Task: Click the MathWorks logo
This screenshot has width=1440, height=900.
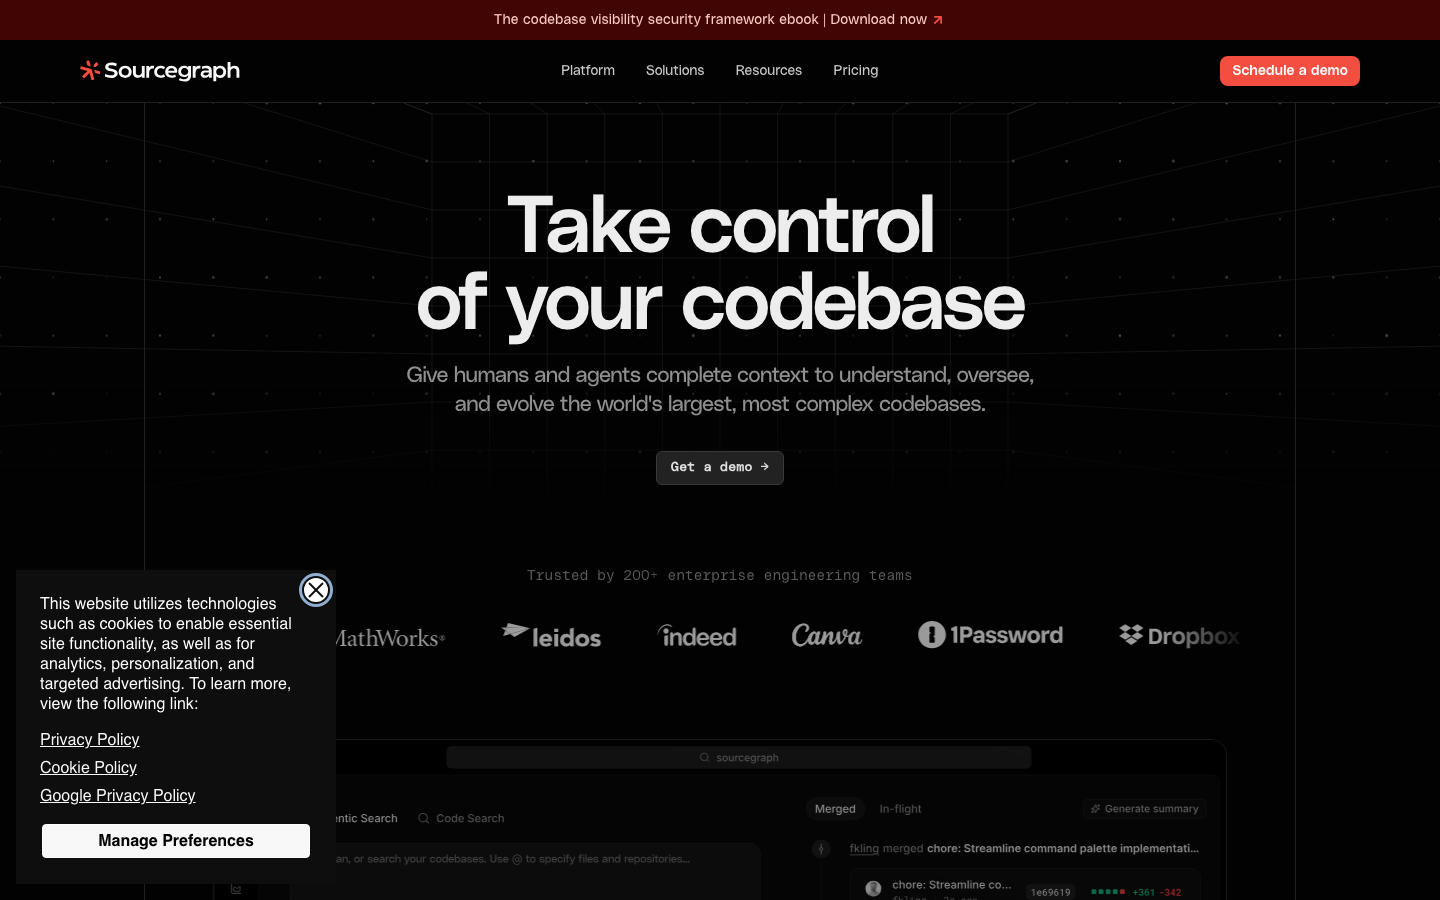Action: [390, 637]
